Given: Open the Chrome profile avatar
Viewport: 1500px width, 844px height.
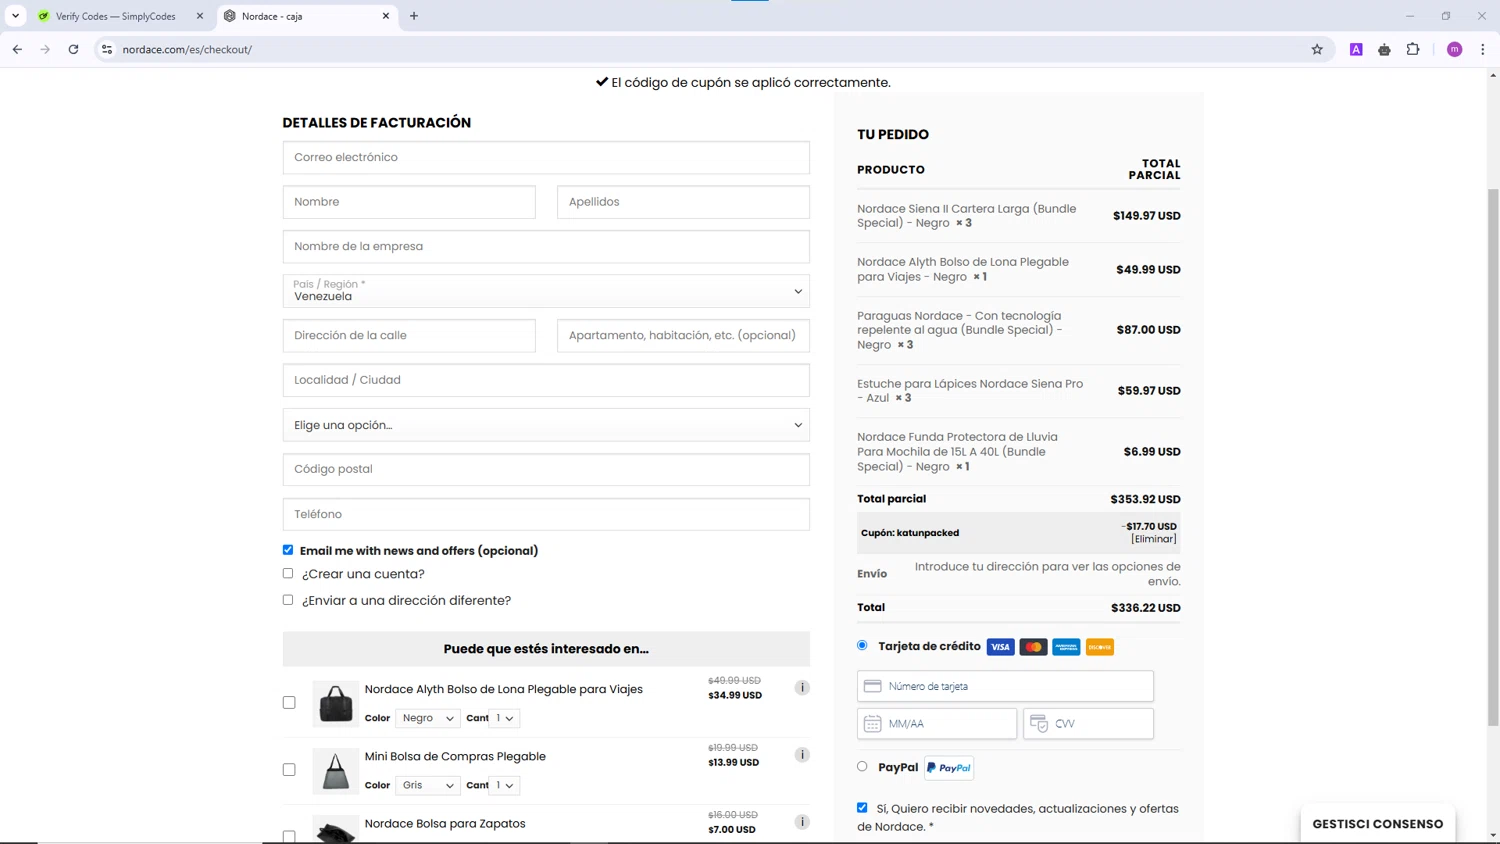Looking at the screenshot, I should pyautogui.click(x=1454, y=49).
